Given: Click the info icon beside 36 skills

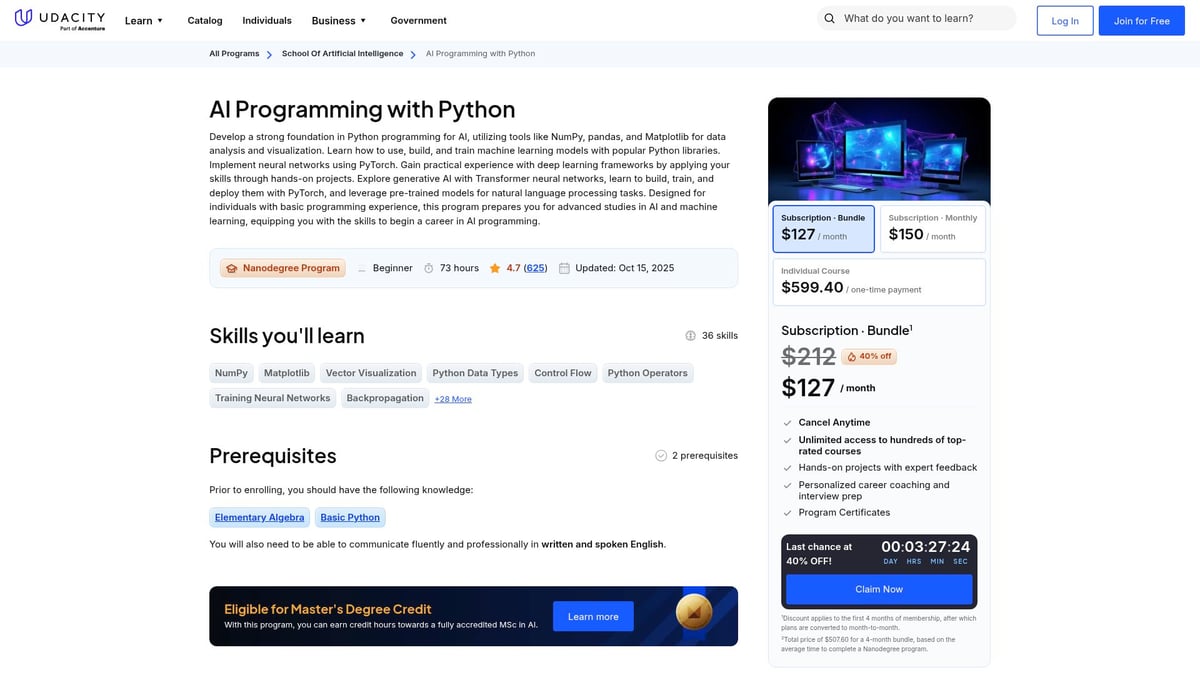Looking at the screenshot, I should [x=690, y=336].
